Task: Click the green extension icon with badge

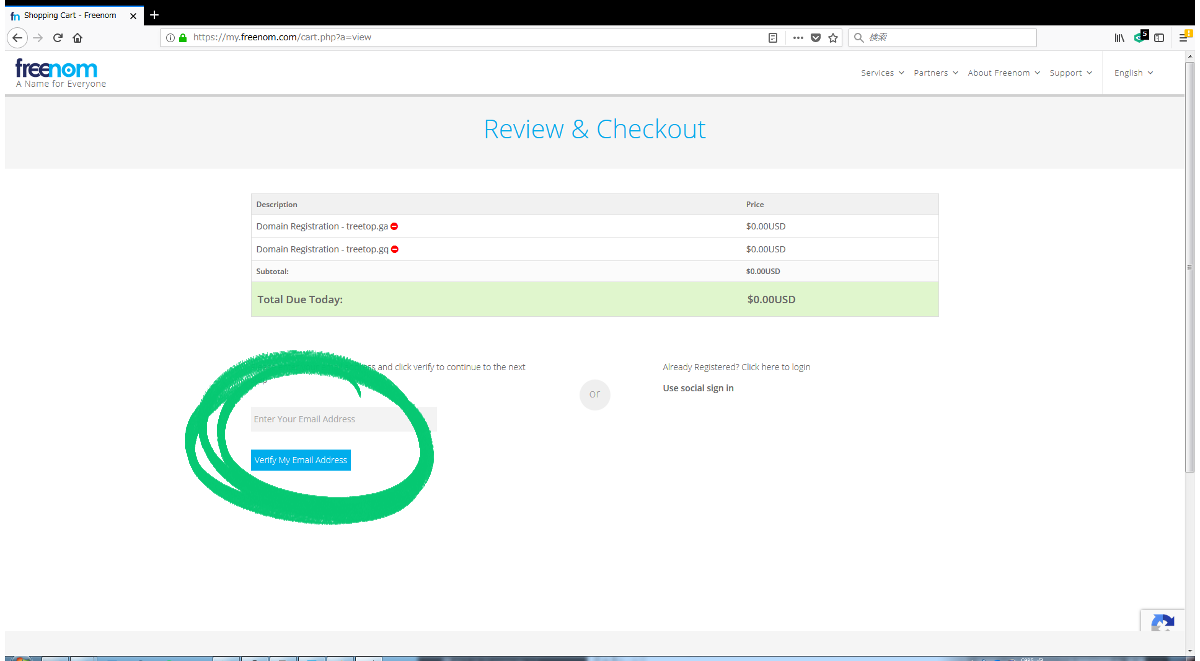Action: (x=1140, y=37)
